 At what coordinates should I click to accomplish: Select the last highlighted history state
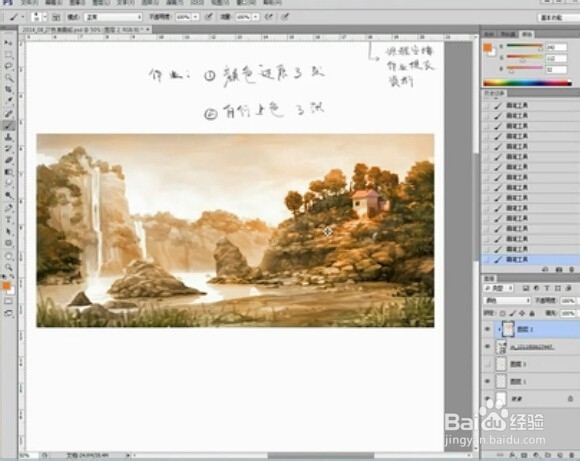[530, 260]
